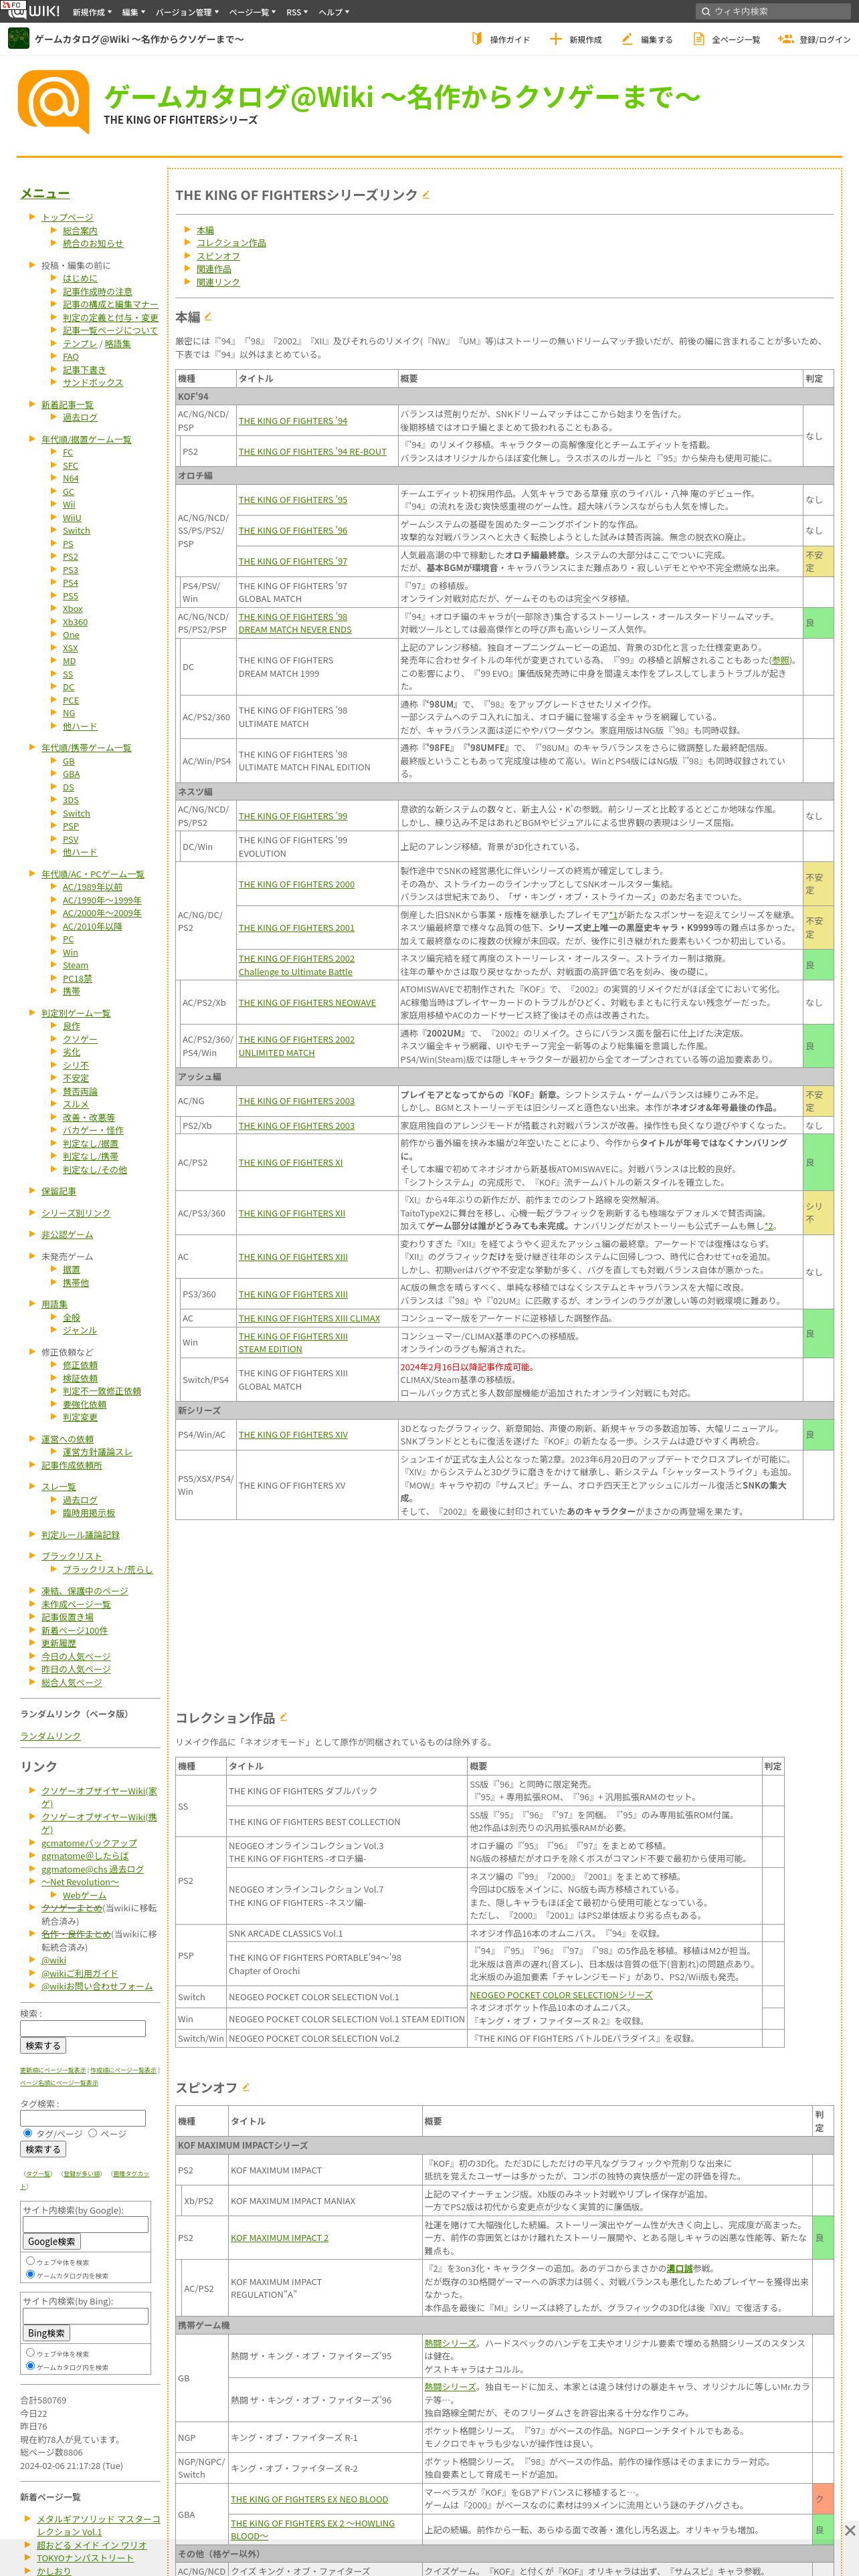Close the bottom banner with X

point(849,2529)
